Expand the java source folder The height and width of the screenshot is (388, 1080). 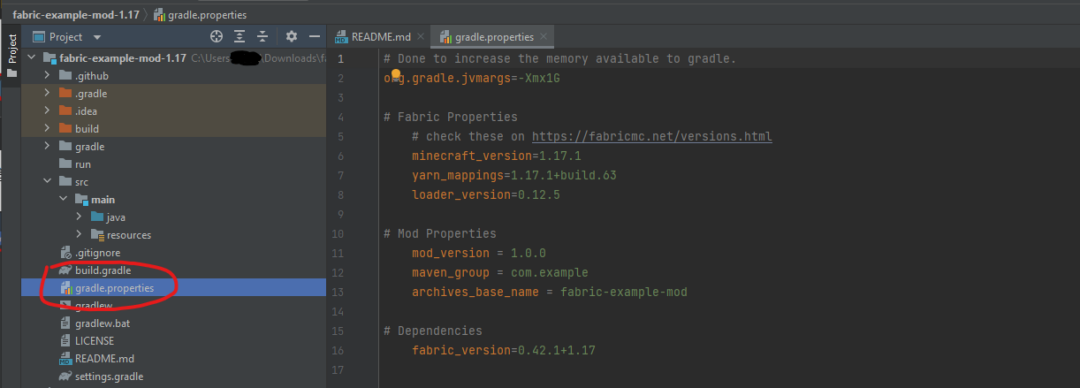point(79,217)
